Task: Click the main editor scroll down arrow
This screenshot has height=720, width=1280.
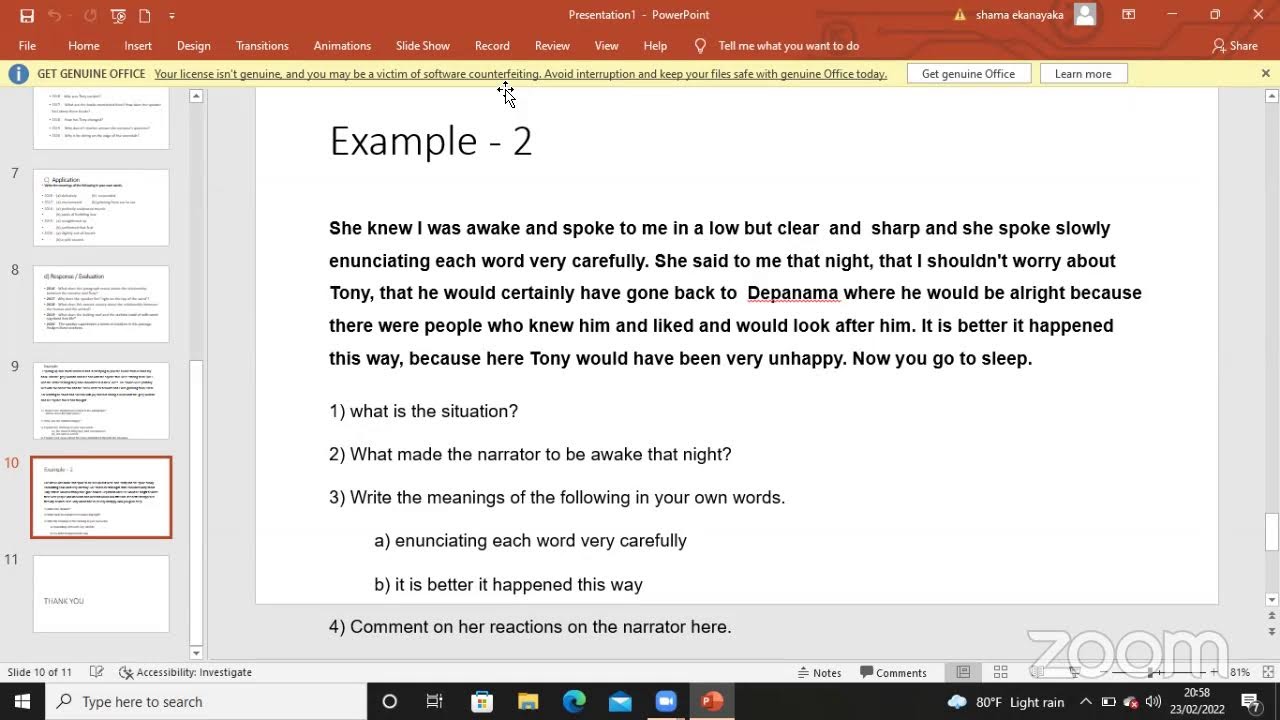Action: click(1272, 600)
